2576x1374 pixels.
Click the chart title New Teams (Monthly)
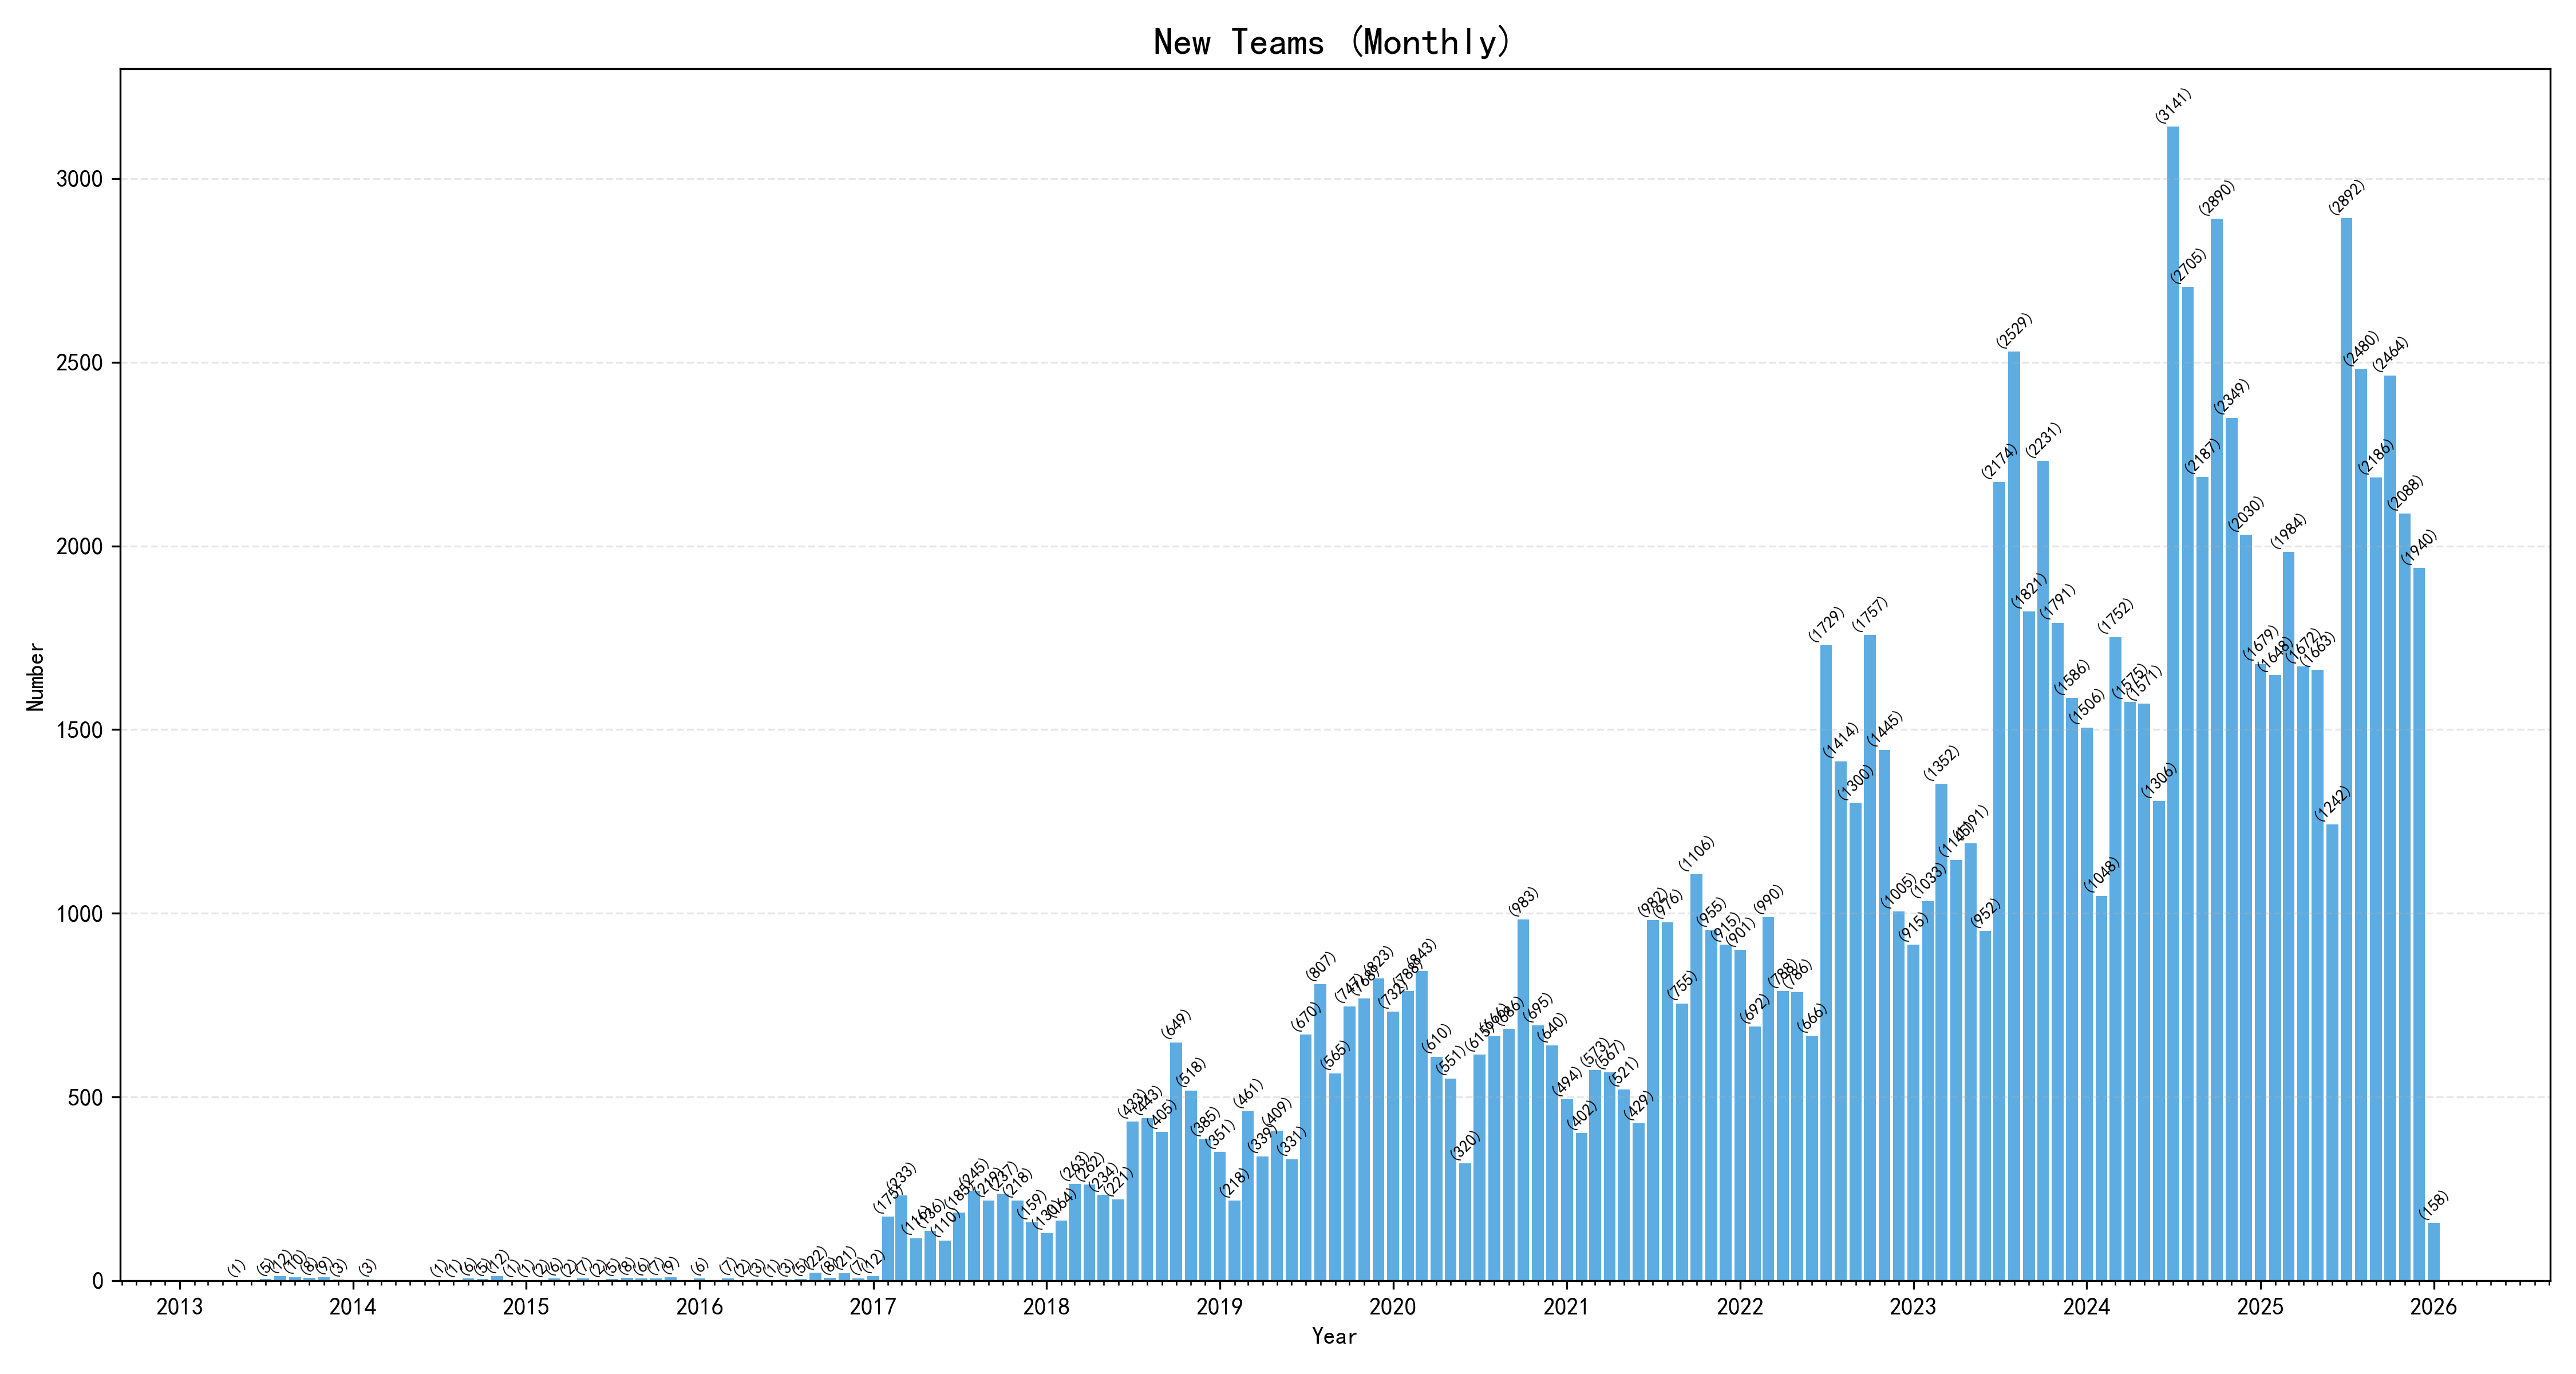coord(1333,42)
